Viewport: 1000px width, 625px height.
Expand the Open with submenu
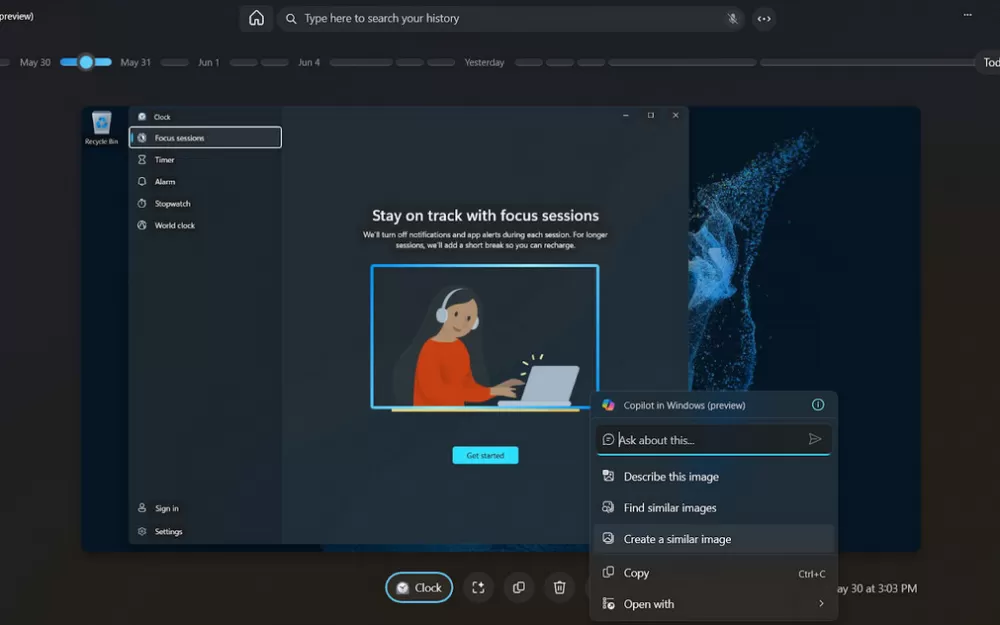(x=714, y=604)
